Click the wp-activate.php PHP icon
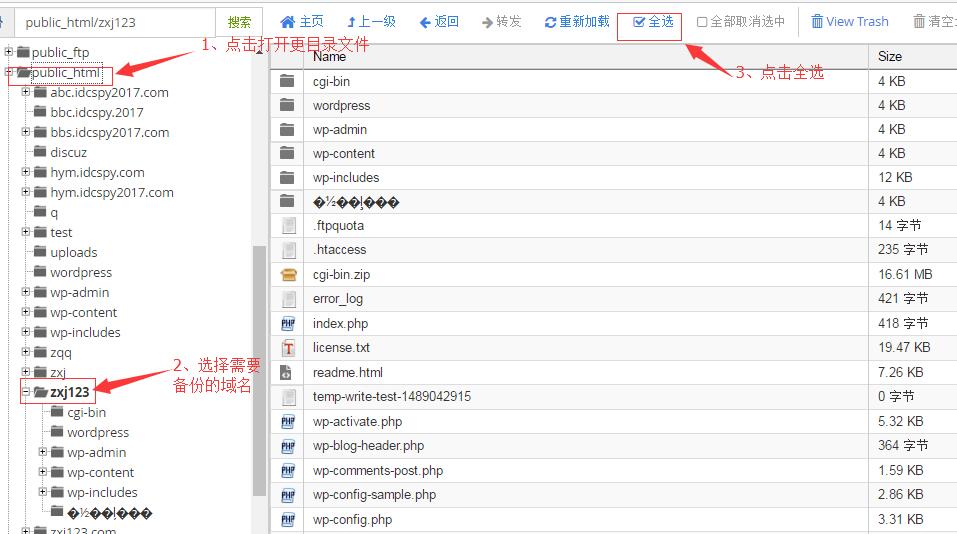The height and width of the screenshot is (534, 957). [288, 422]
